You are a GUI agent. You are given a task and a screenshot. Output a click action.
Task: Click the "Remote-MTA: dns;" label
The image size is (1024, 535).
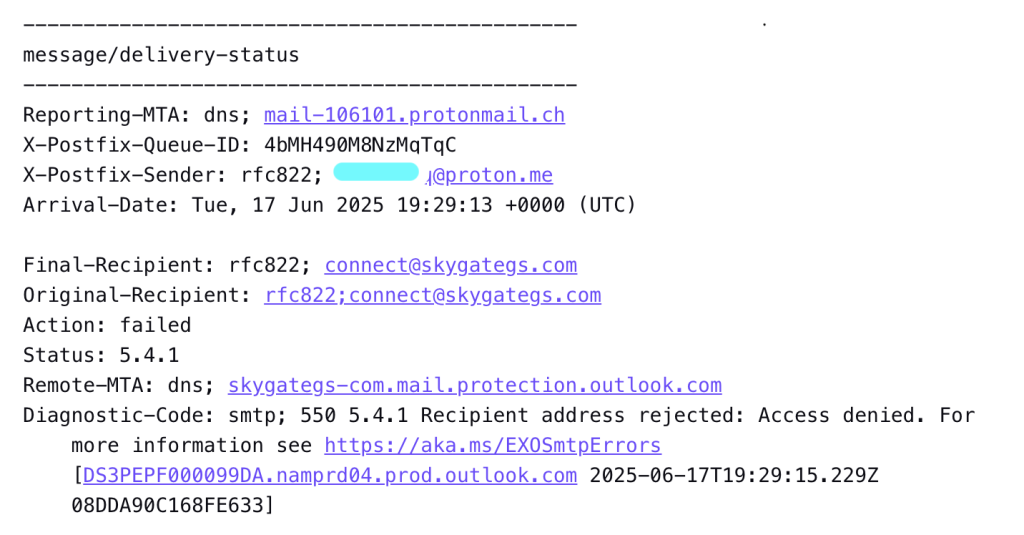[x=119, y=385]
